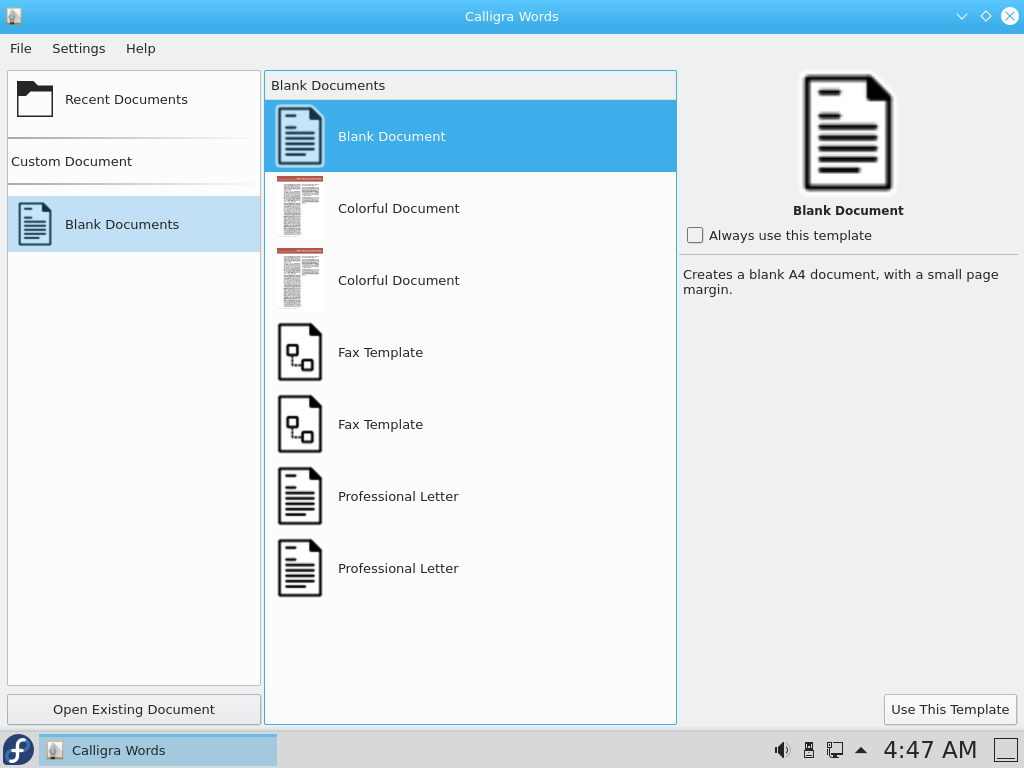
Task: Click the Calligra Words title bar icon
Action: pyautogui.click(x=14, y=16)
